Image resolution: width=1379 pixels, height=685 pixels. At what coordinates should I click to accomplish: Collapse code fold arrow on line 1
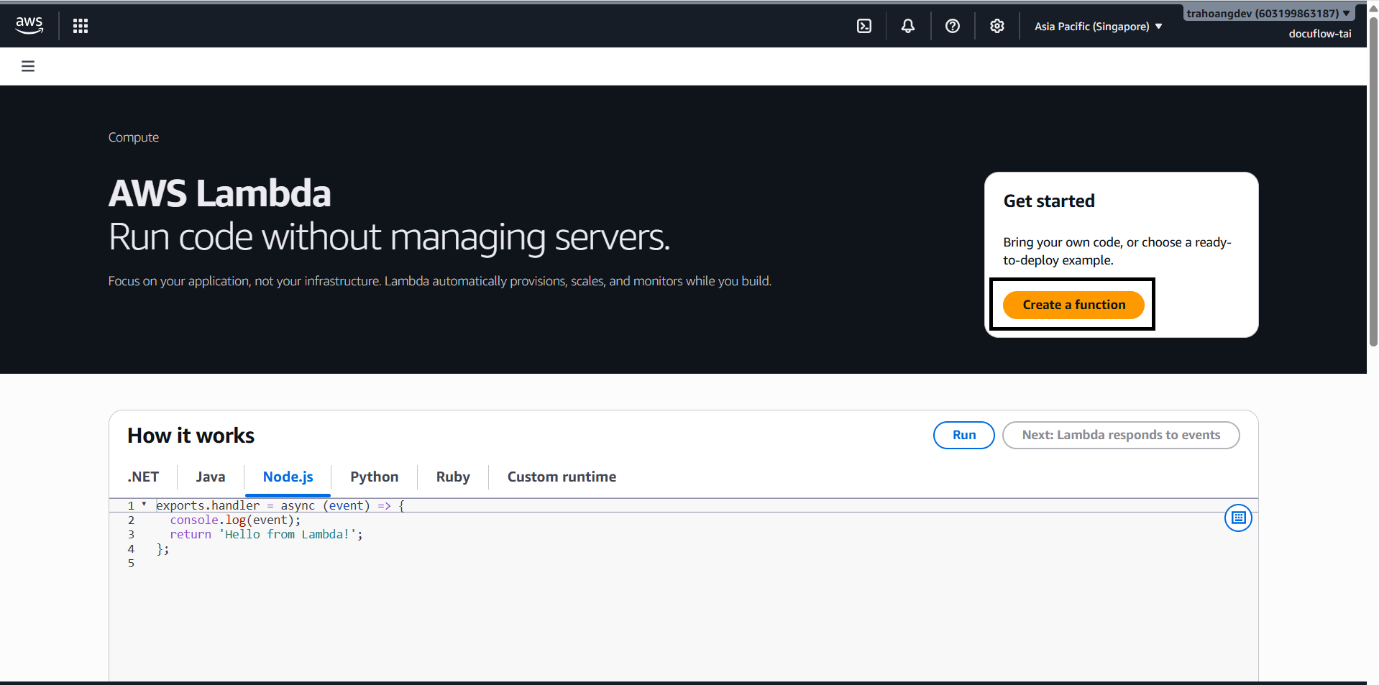coord(144,505)
